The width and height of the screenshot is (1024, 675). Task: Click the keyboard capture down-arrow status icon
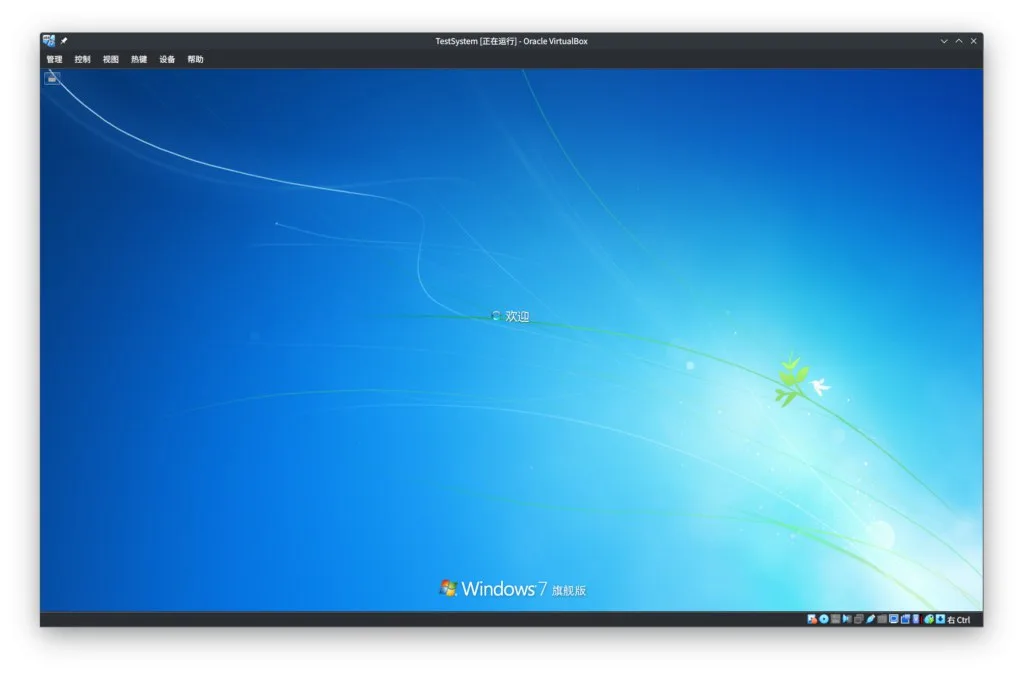click(940, 619)
